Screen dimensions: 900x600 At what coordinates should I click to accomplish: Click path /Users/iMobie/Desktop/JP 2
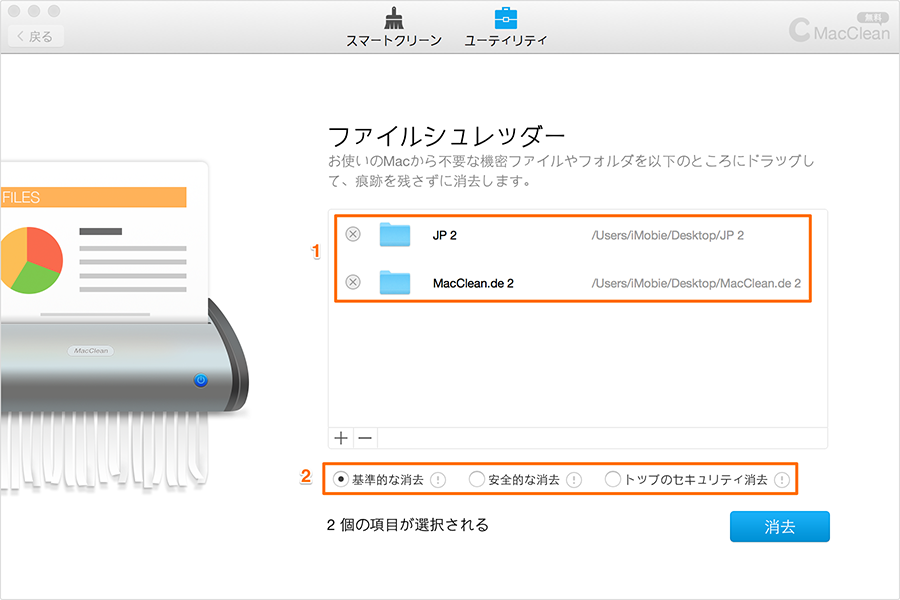(668, 235)
